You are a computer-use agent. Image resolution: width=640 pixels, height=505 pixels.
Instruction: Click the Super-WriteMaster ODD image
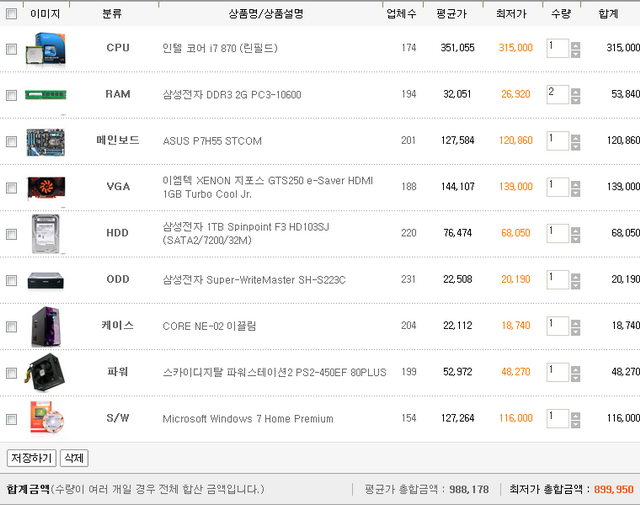click(46, 280)
